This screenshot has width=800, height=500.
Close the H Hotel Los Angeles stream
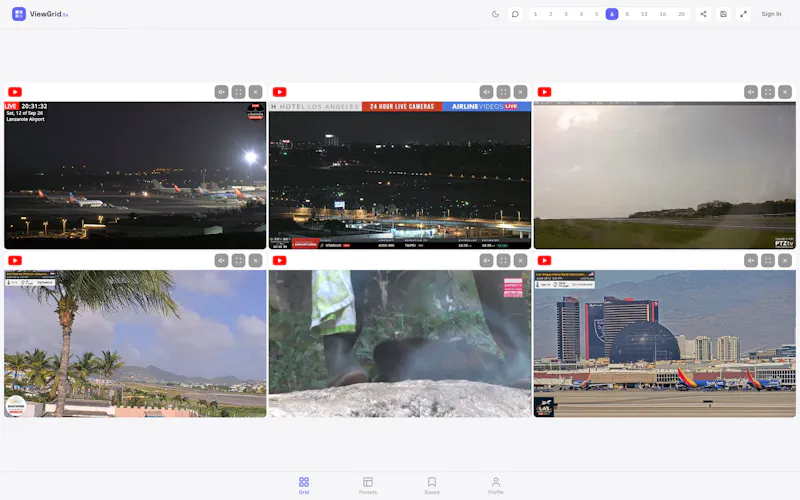(520, 92)
